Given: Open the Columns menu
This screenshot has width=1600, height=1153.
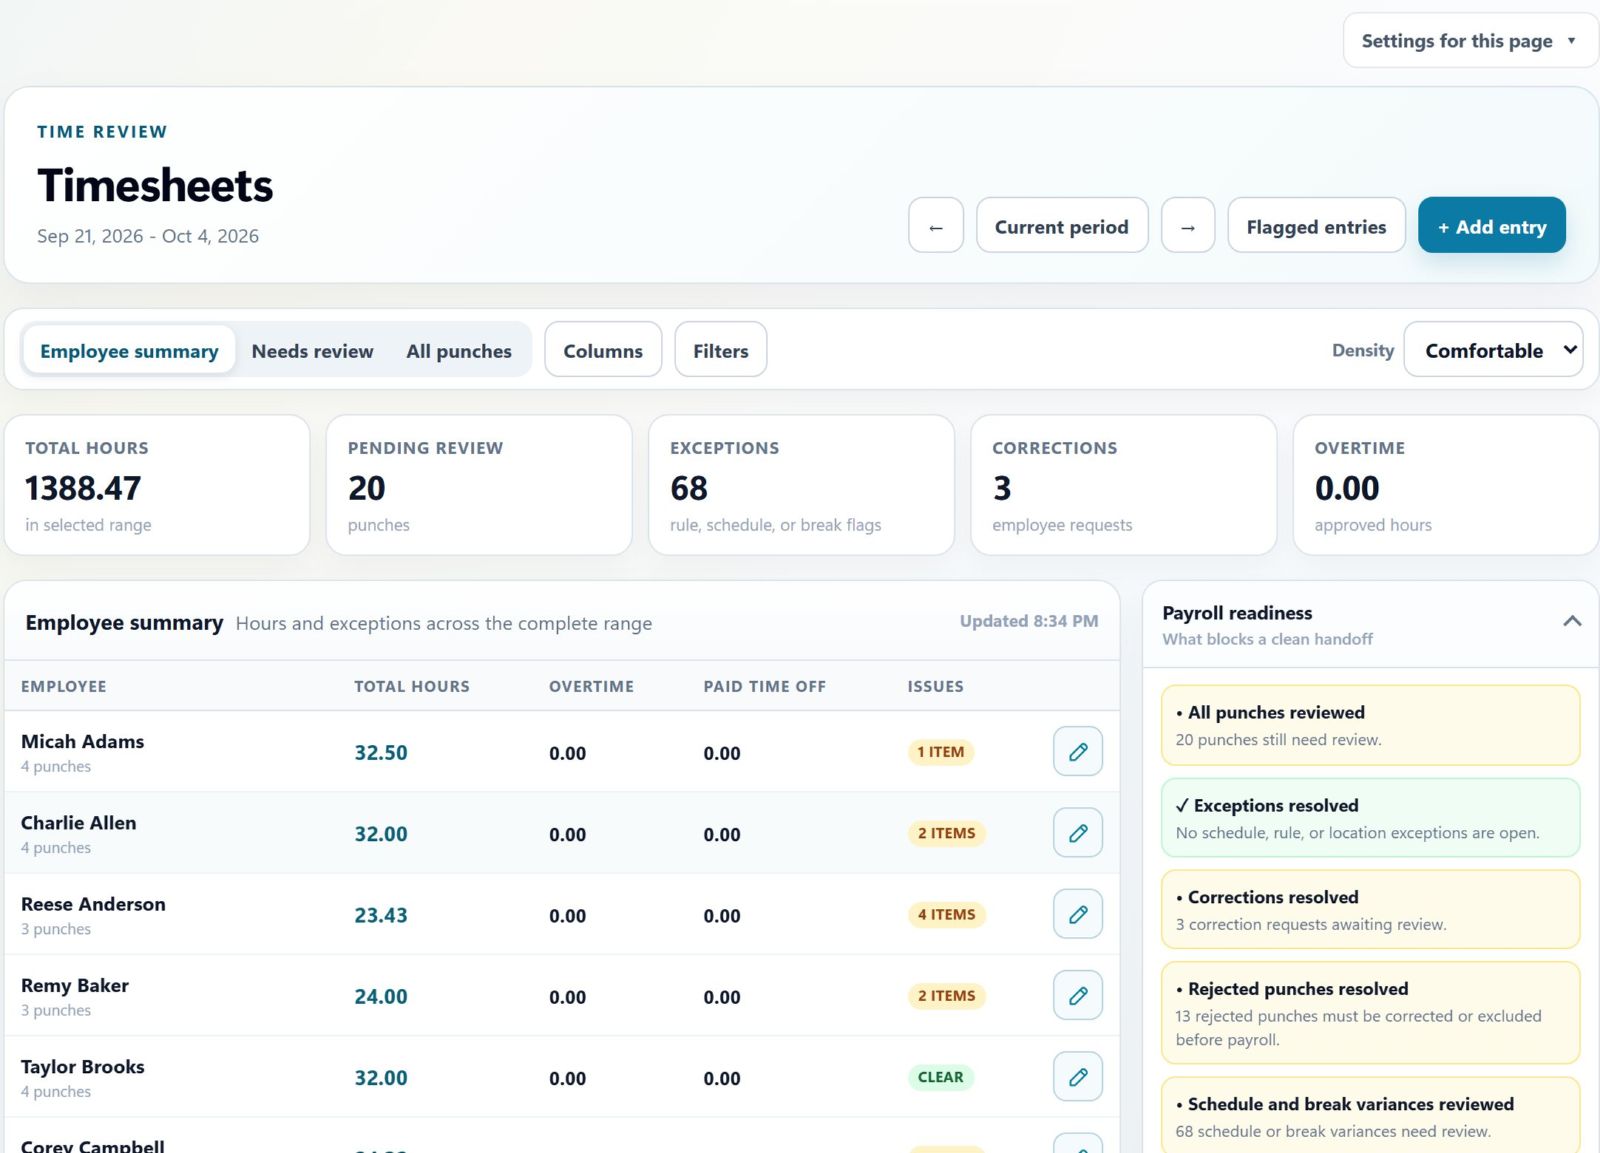Looking at the screenshot, I should (x=603, y=350).
